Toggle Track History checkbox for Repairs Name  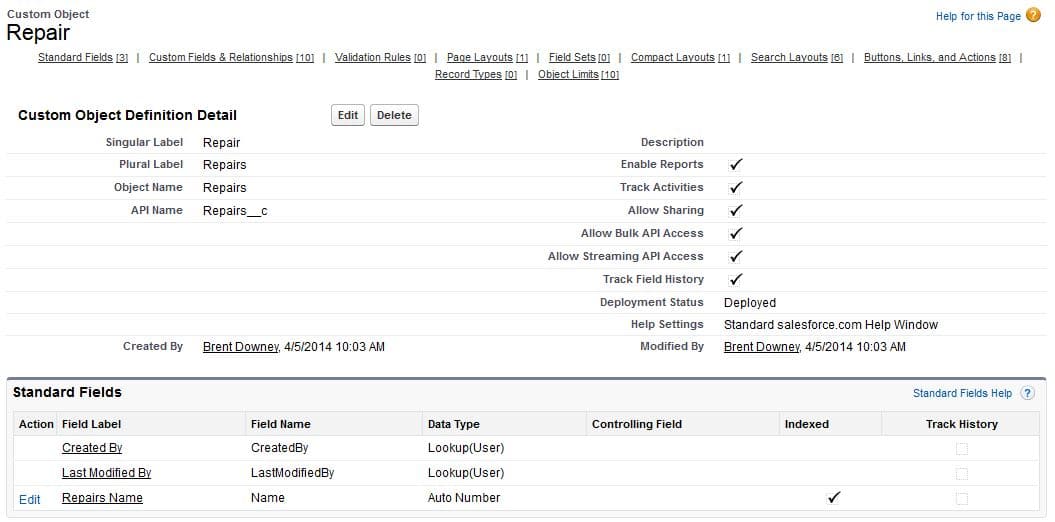pos(961,498)
